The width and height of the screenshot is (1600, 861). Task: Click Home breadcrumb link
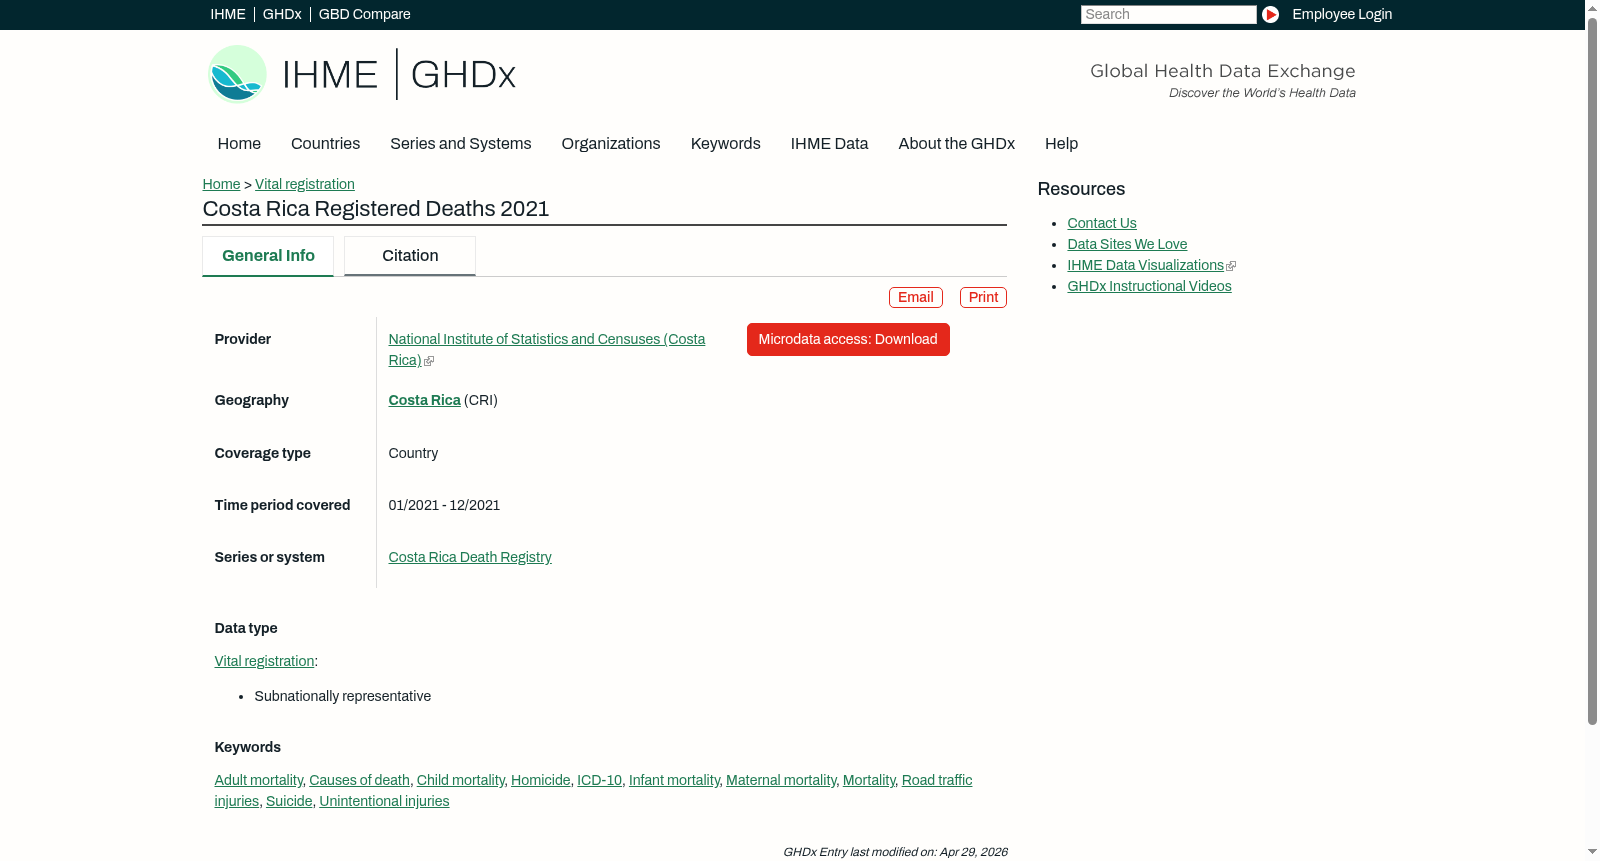coord(221,184)
